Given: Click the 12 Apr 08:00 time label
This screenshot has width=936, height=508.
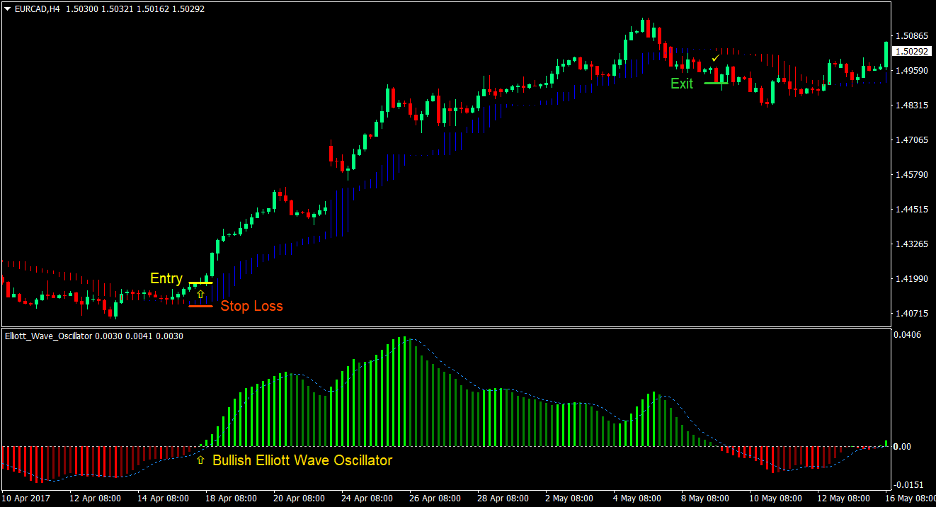Looking at the screenshot, I should (95, 498).
